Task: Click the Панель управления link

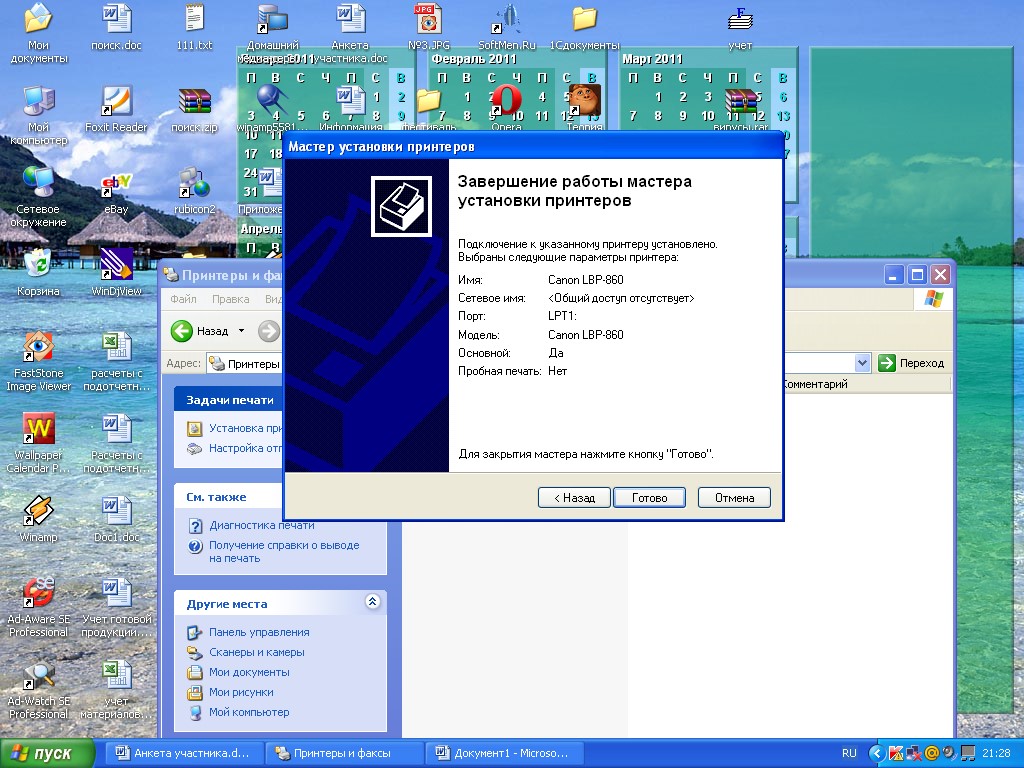Action: click(x=258, y=632)
